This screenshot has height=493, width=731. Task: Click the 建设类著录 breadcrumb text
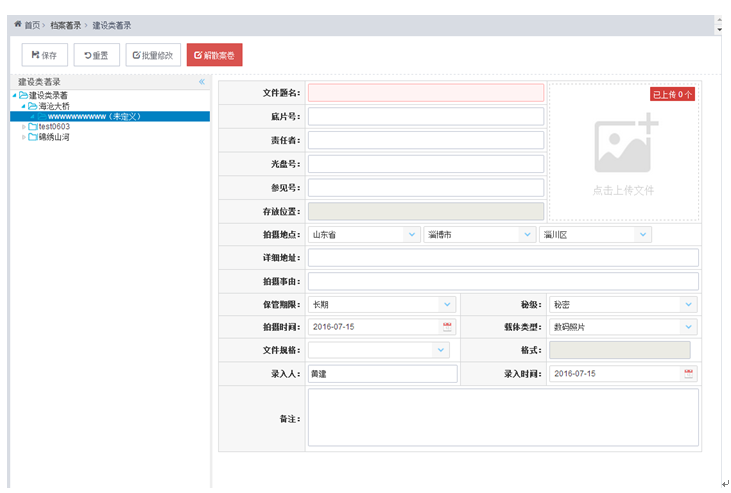(112, 25)
